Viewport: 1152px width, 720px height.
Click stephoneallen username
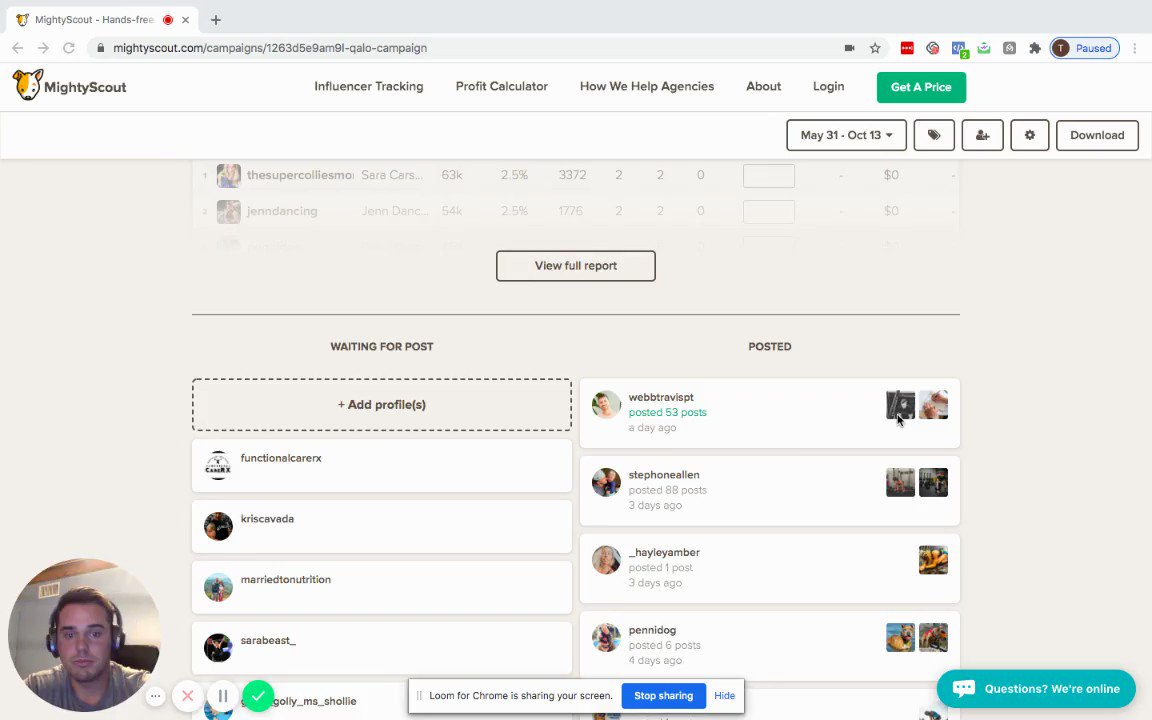663,475
